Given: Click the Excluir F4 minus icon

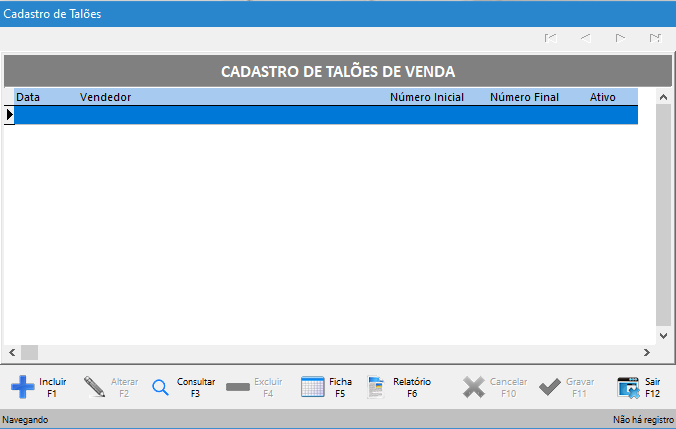Looking at the screenshot, I should pos(238,387).
